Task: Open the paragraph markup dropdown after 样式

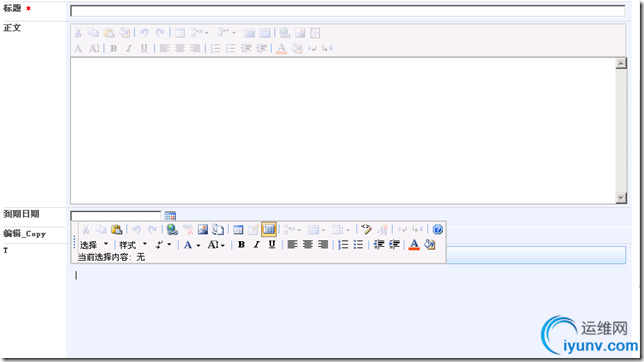Action: pyautogui.click(x=163, y=245)
